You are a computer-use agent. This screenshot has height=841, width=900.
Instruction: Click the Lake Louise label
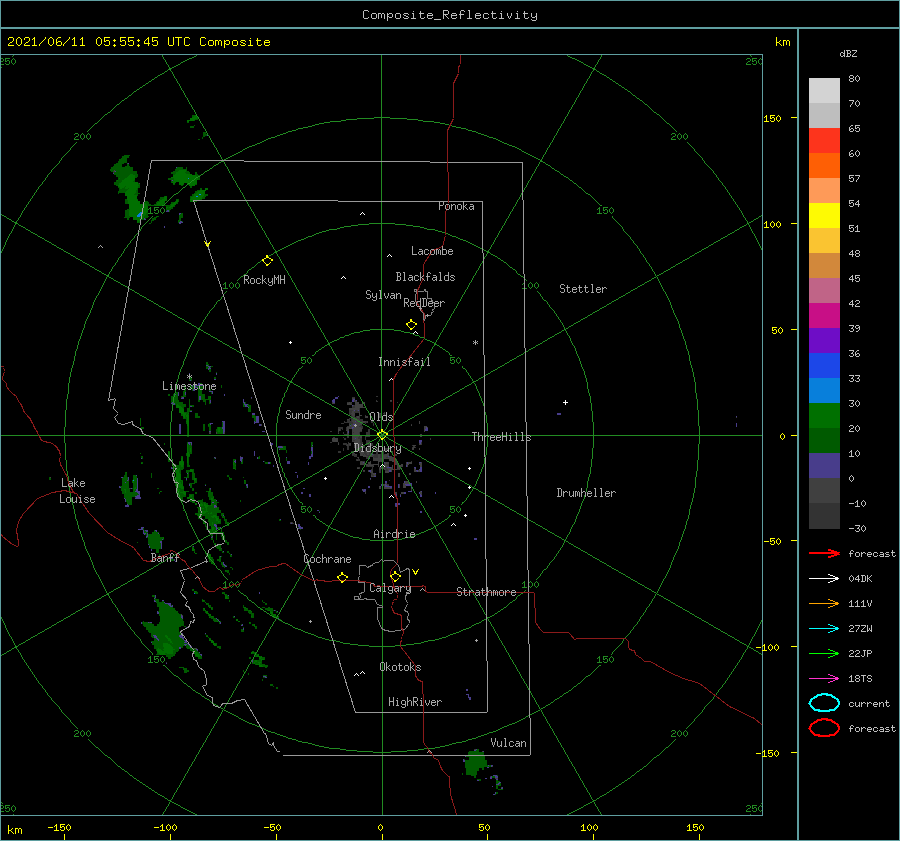(x=77, y=491)
